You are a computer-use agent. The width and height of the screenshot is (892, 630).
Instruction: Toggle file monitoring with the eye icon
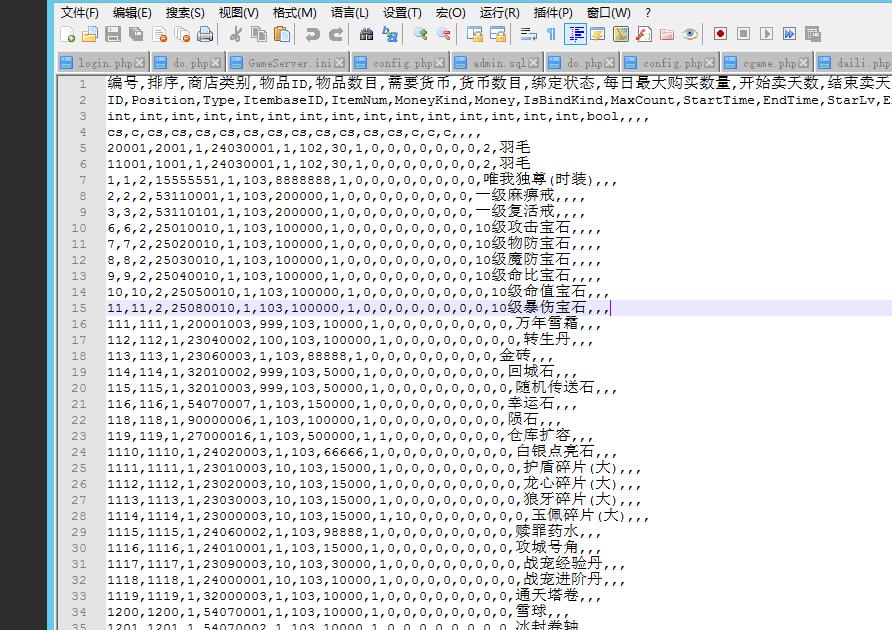click(x=690, y=35)
